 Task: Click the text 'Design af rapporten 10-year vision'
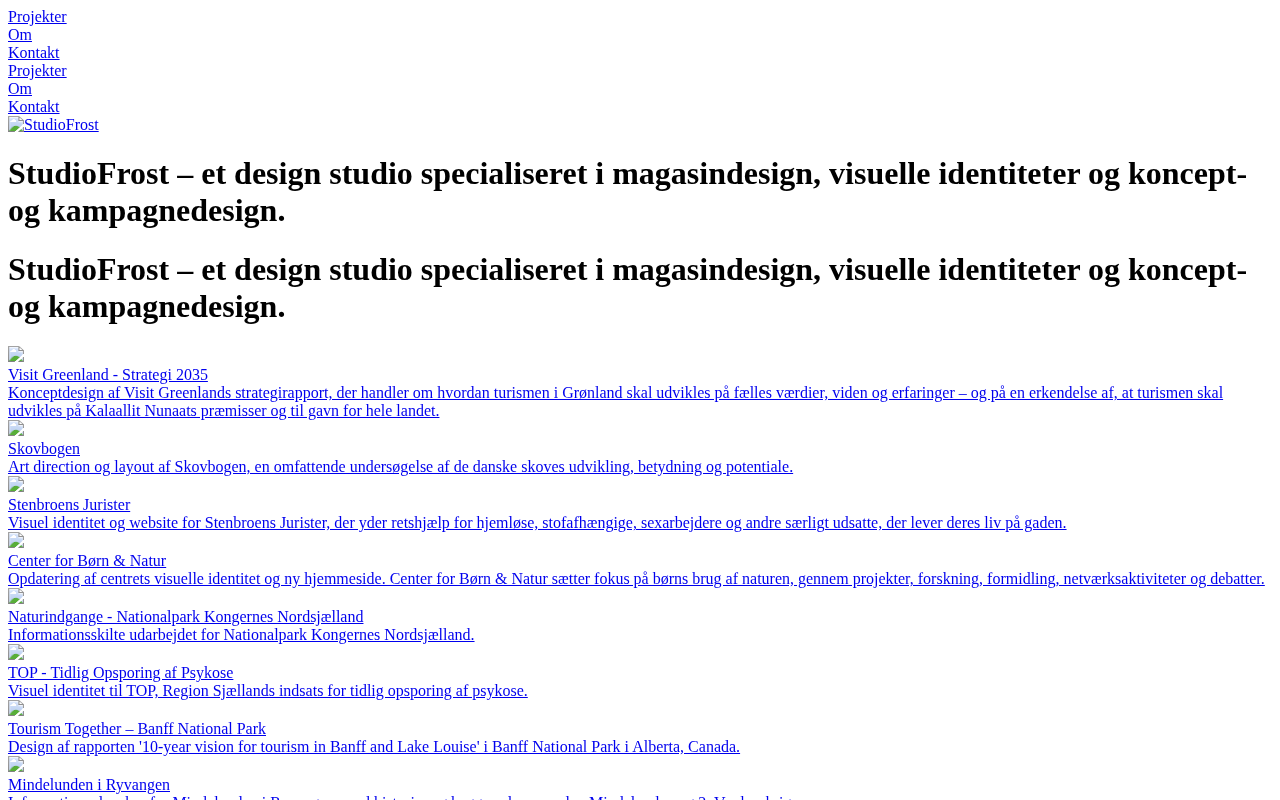point(374,747)
